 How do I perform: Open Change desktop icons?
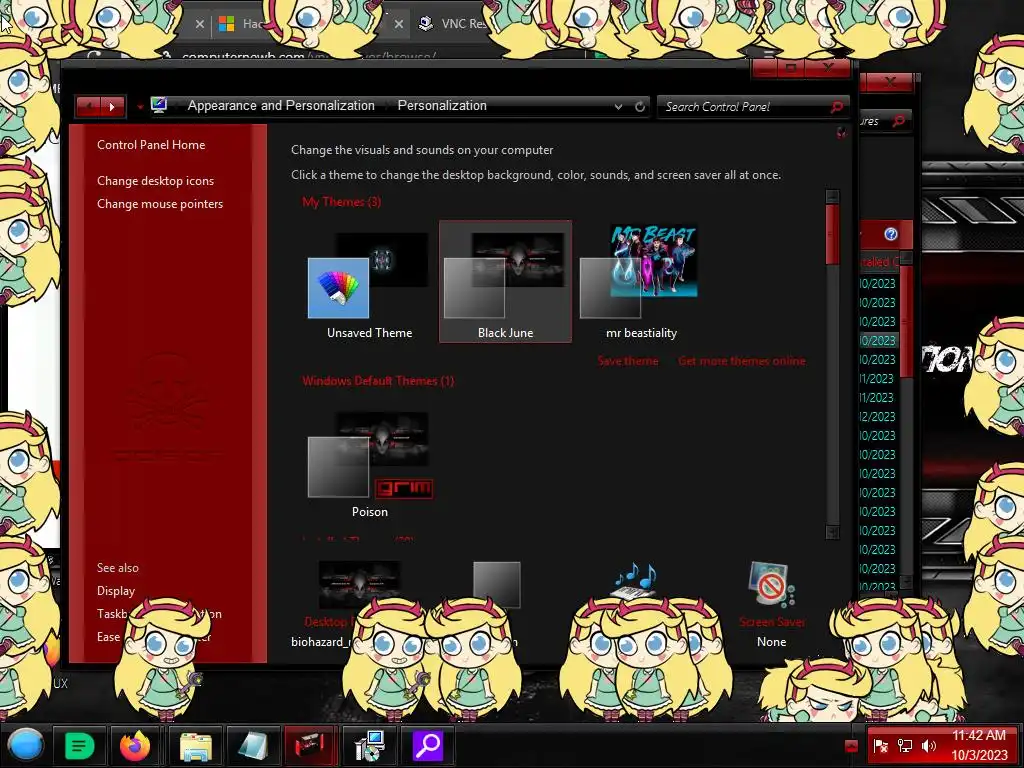click(155, 181)
